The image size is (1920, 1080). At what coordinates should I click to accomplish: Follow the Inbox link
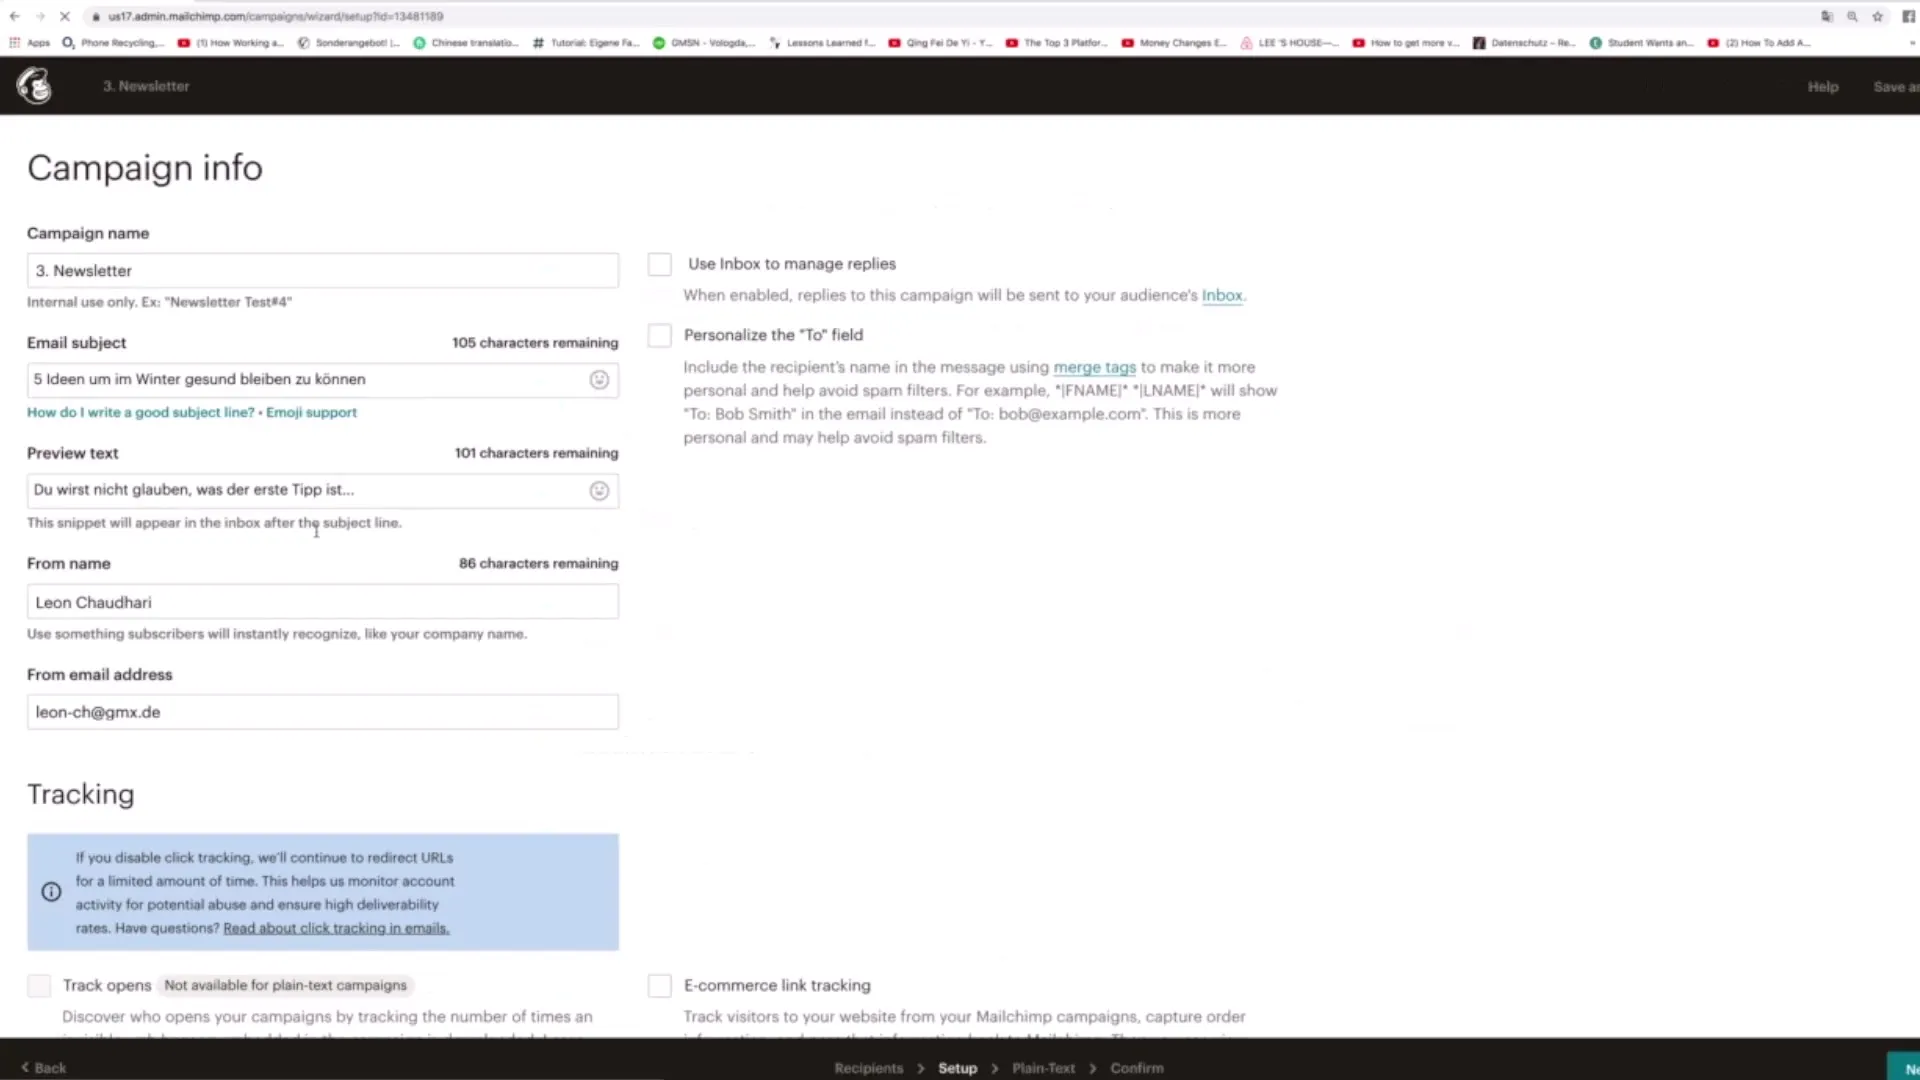[1222, 296]
